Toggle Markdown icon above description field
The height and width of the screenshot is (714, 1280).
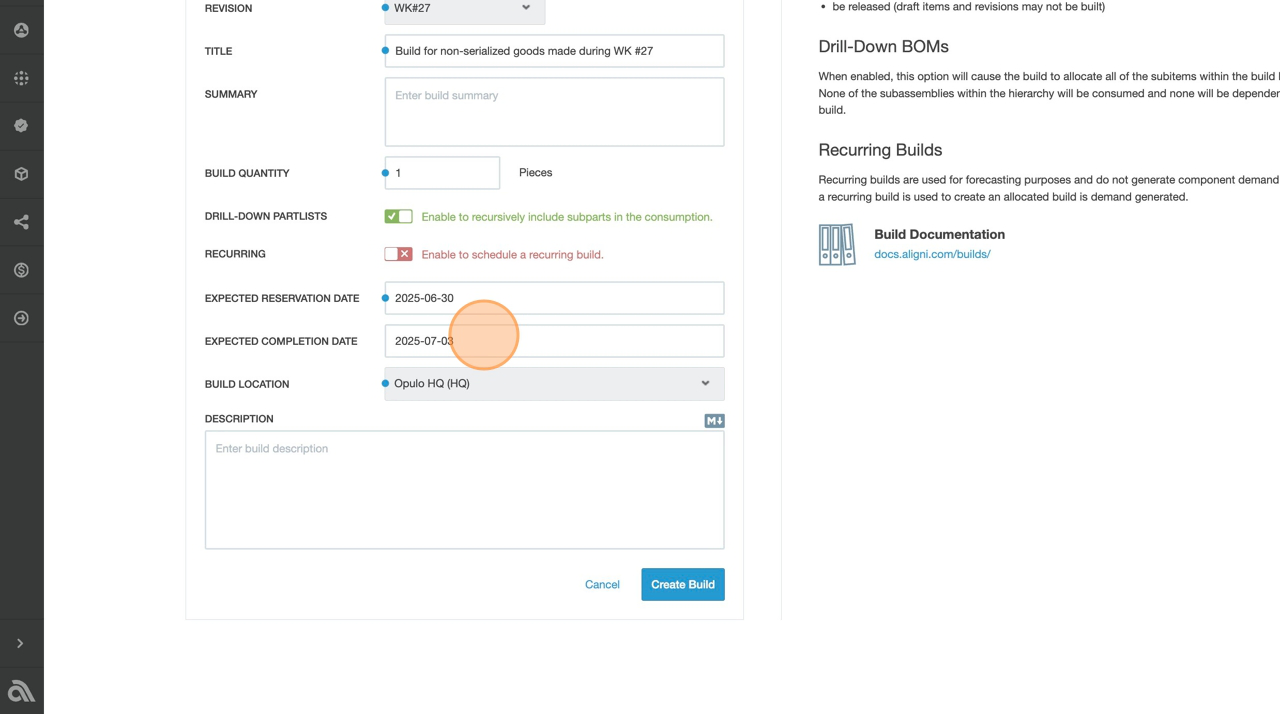pyautogui.click(x=714, y=421)
